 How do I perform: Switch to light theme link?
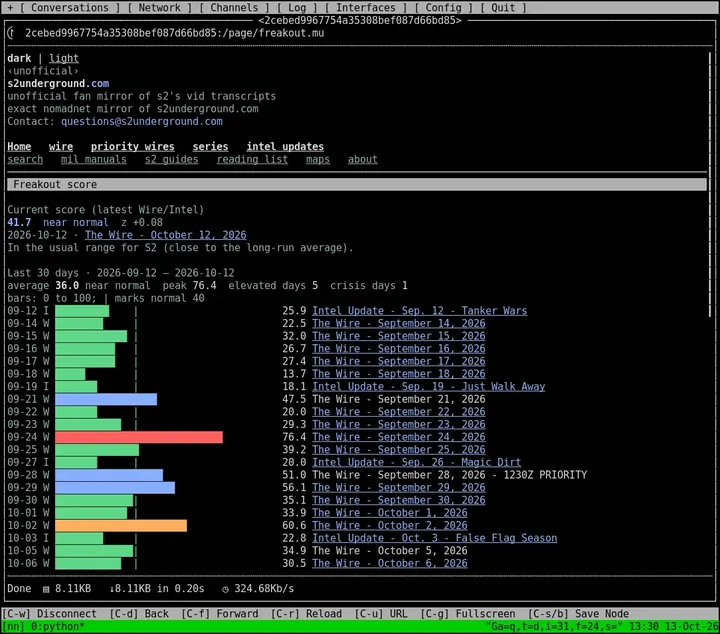pyautogui.click(x=64, y=58)
